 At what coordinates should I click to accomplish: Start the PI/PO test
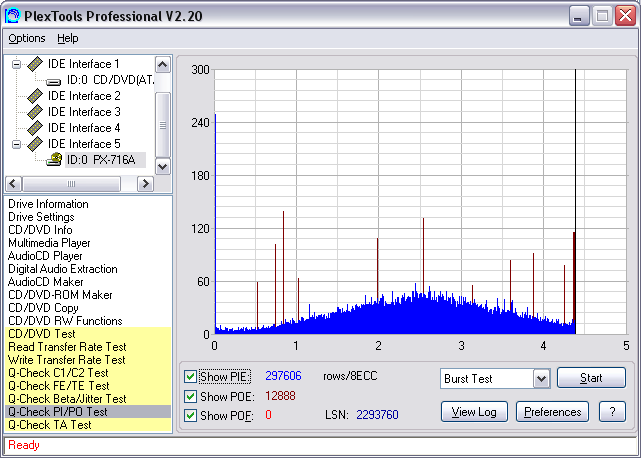pyautogui.click(x=591, y=378)
